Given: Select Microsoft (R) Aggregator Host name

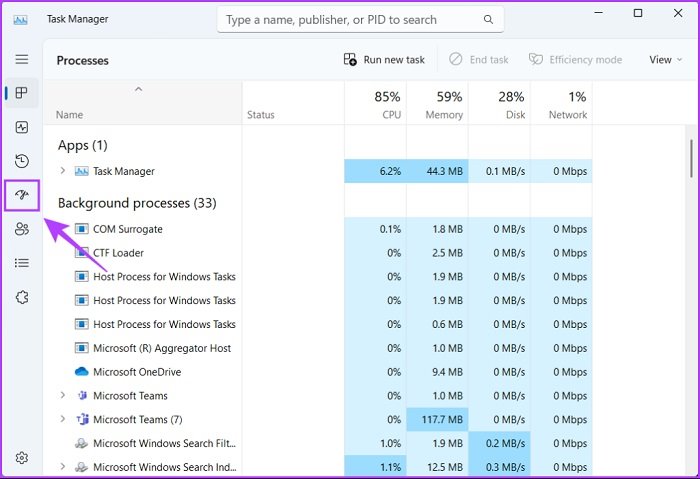Looking at the screenshot, I should [x=162, y=348].
